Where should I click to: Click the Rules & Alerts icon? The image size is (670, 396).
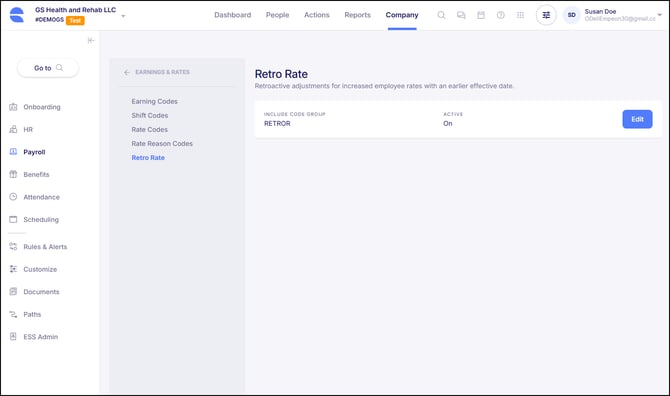[13, 246]
